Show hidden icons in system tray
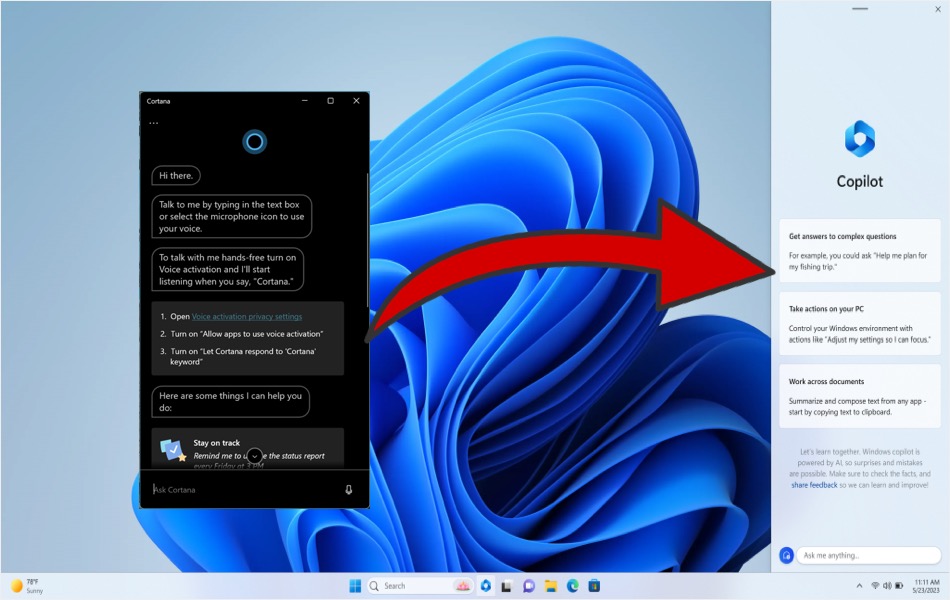The image size is (950, 600). click(x=859, y=585)
